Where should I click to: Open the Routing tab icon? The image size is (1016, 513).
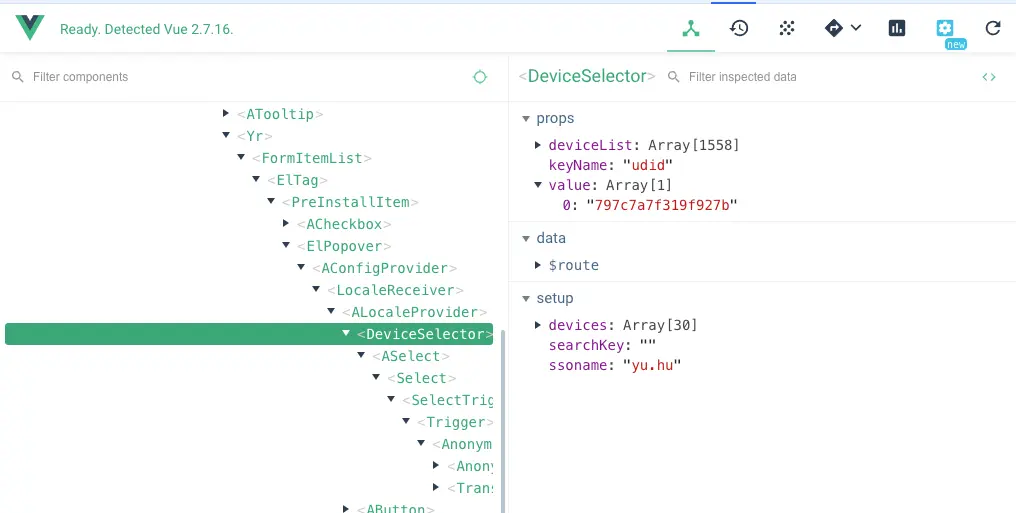(834, 28)
